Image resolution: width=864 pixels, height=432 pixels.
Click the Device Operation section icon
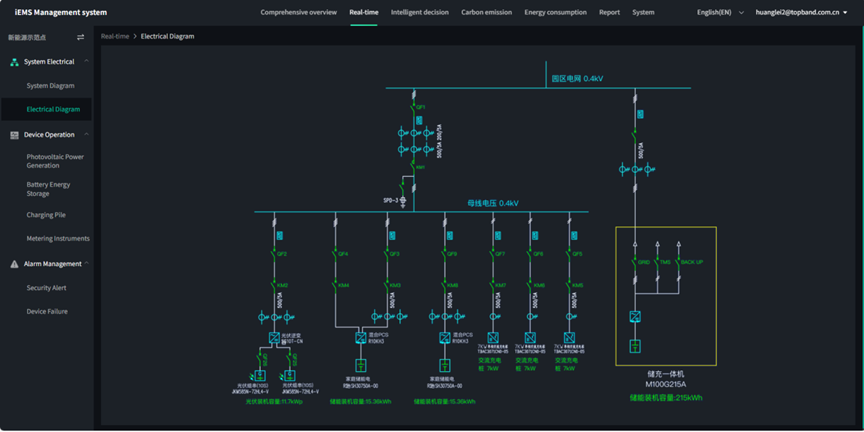tap(14, 135)
